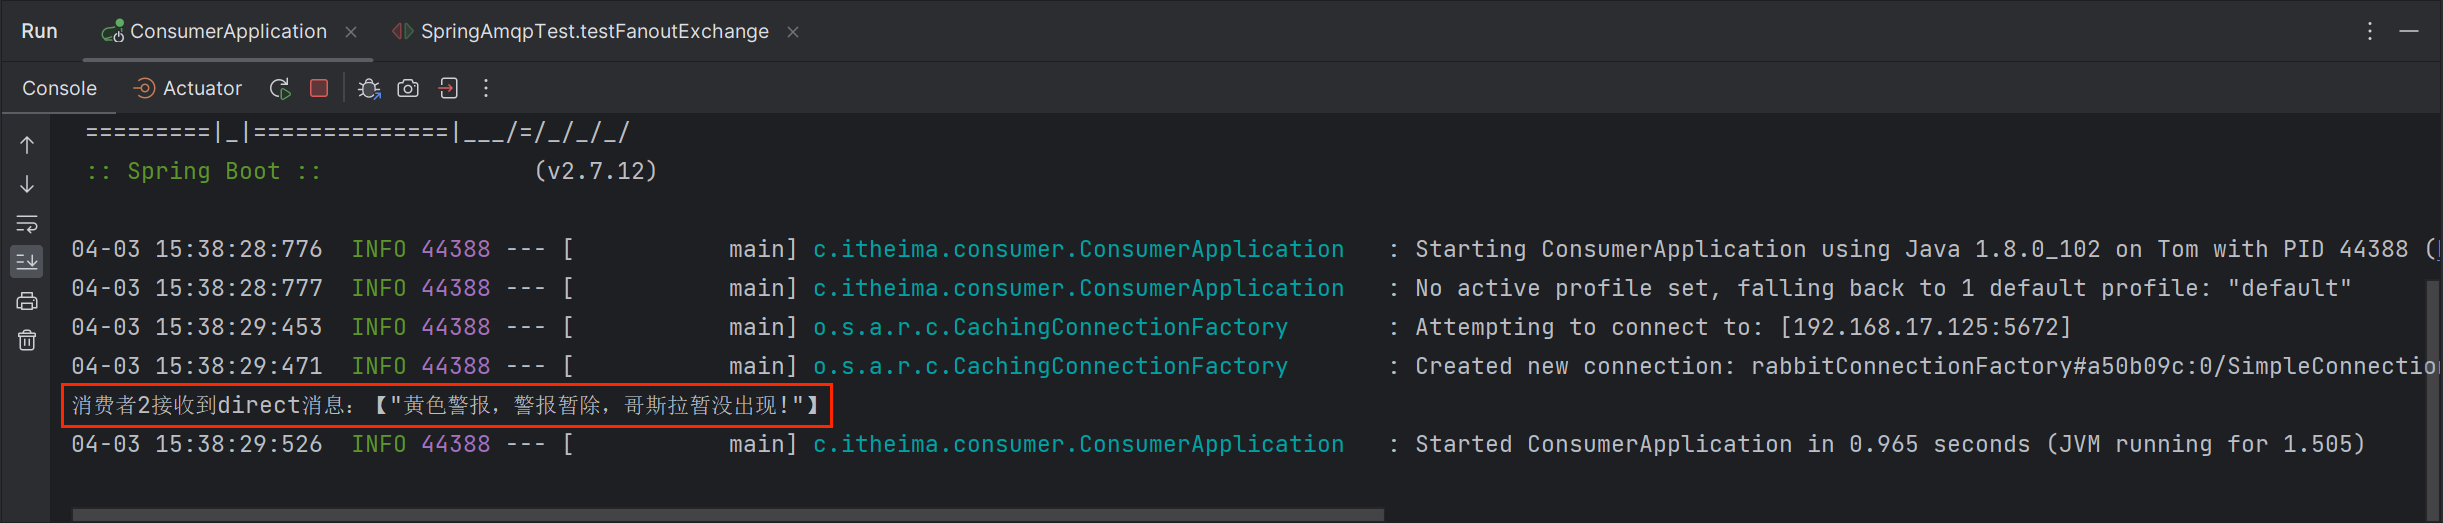Clear all console output with trash icon

27,341
